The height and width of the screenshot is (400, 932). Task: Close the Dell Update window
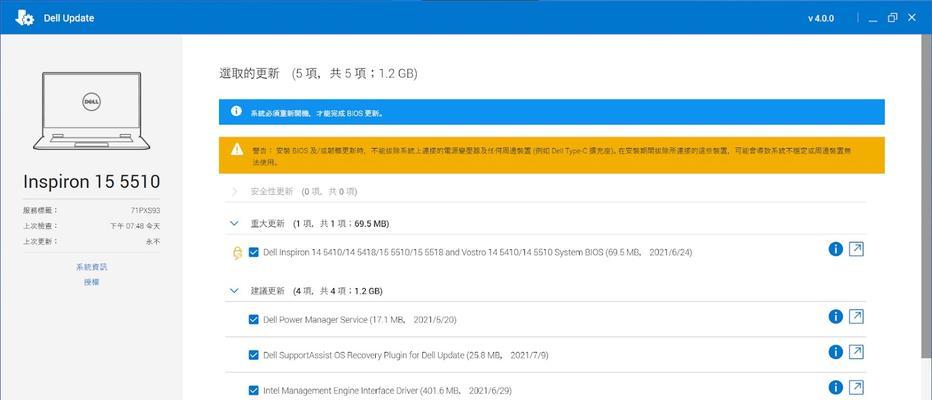[912, 18]
